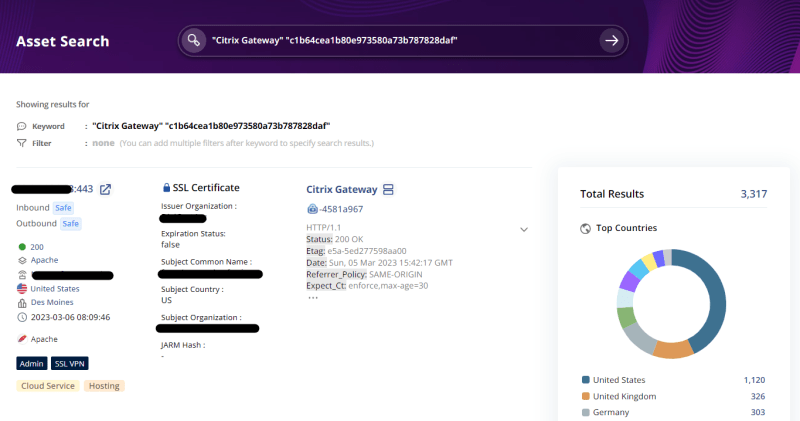800x421 pixels.
Task: Click the favicon hash icon before -4581a967
Action: [x=312, y=209]
